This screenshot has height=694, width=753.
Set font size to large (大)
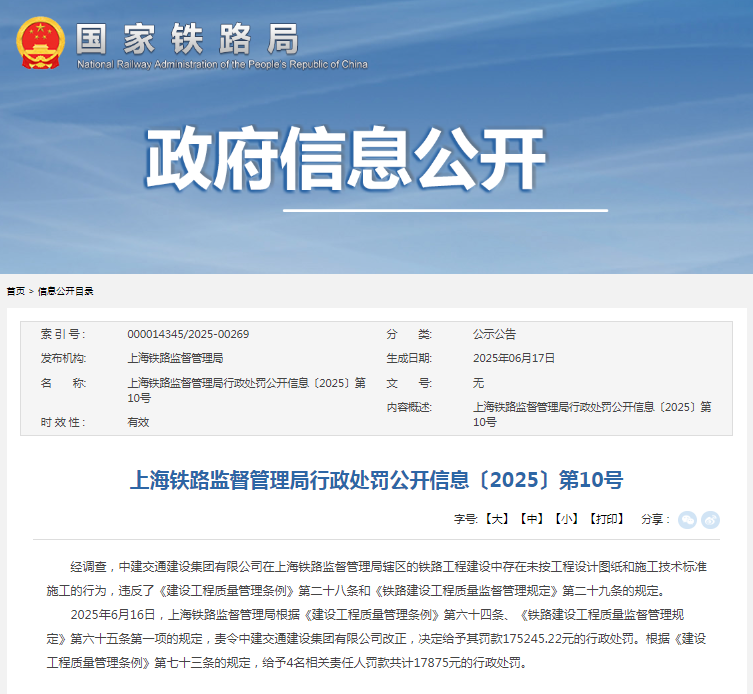[497, 519]
